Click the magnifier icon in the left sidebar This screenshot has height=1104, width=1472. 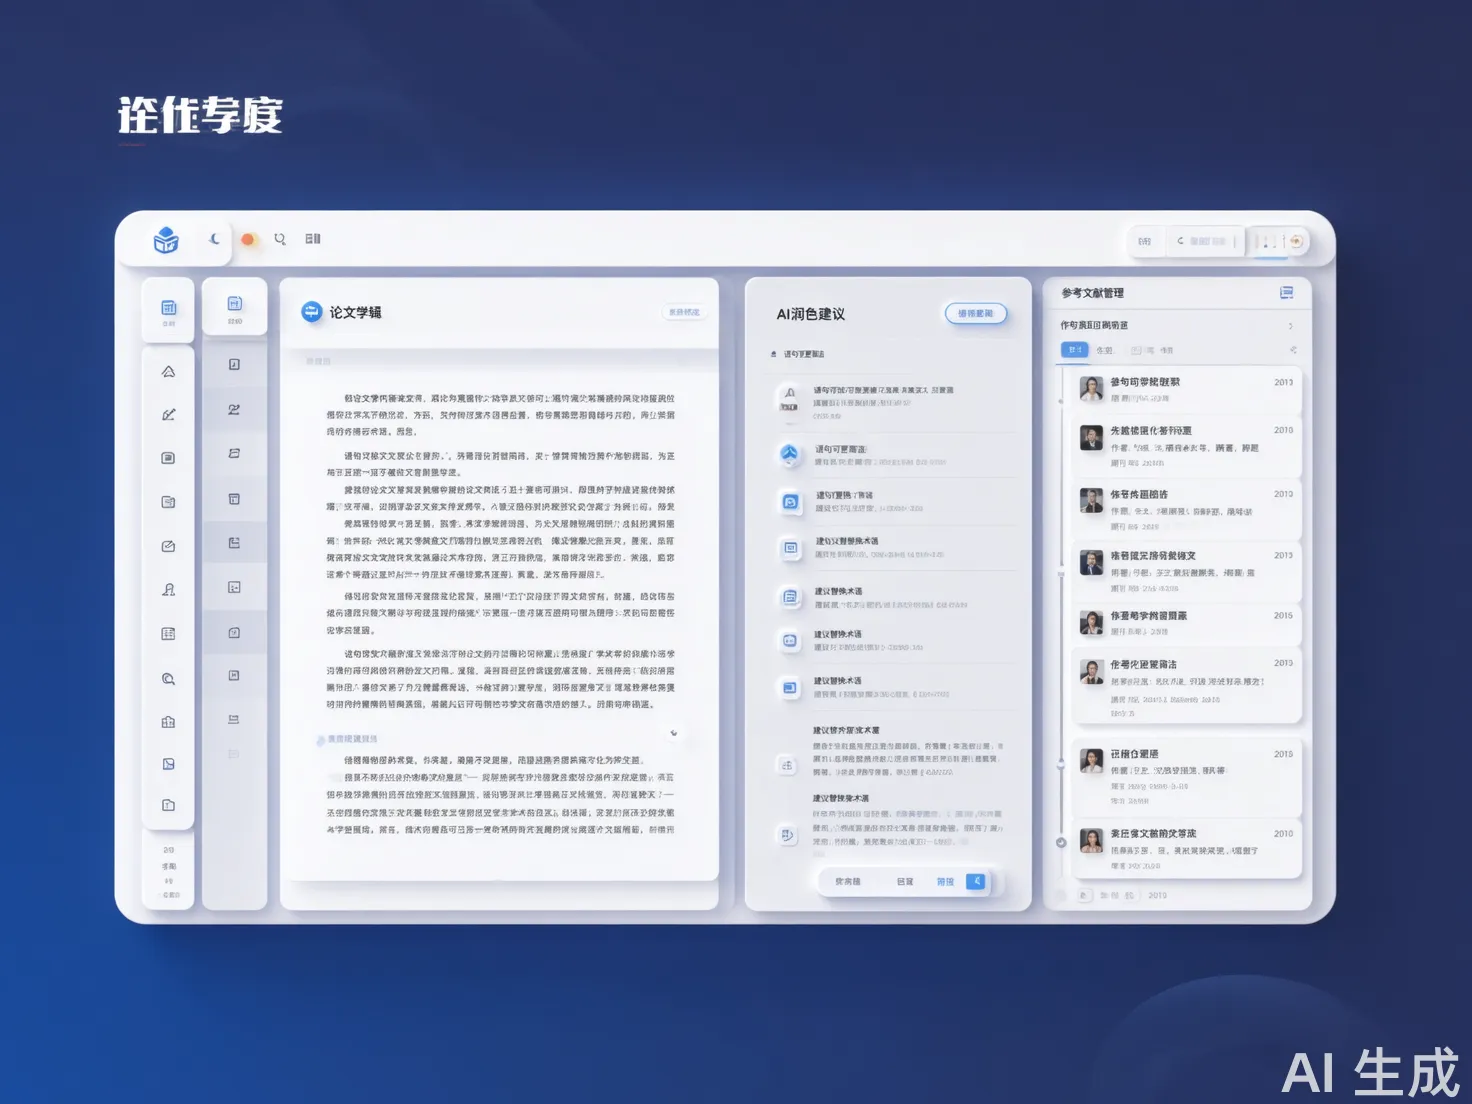tap(169, 679)
